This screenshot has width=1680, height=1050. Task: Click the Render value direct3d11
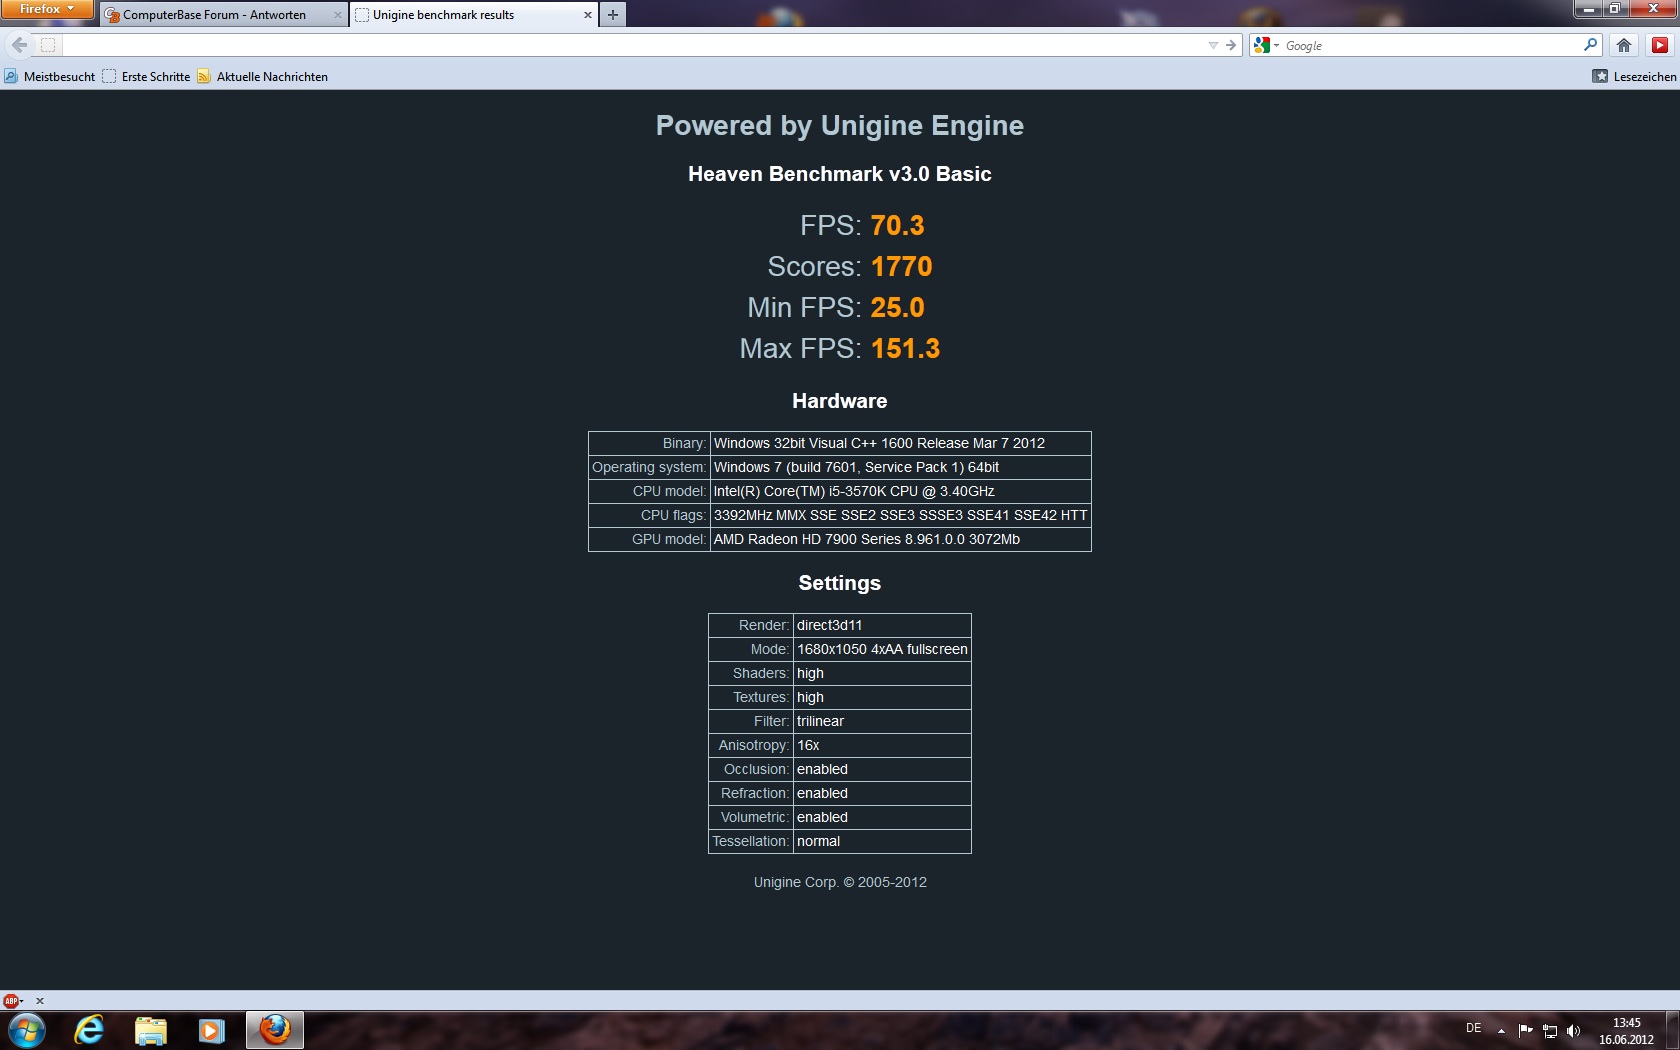click(829, 625)
